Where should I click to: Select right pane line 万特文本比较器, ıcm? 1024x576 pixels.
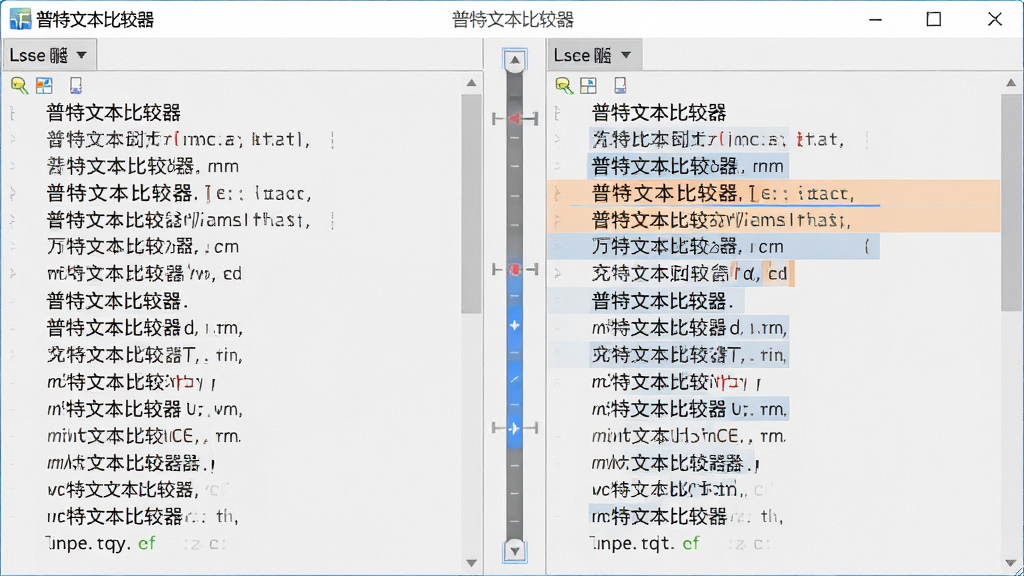[688, 247]
